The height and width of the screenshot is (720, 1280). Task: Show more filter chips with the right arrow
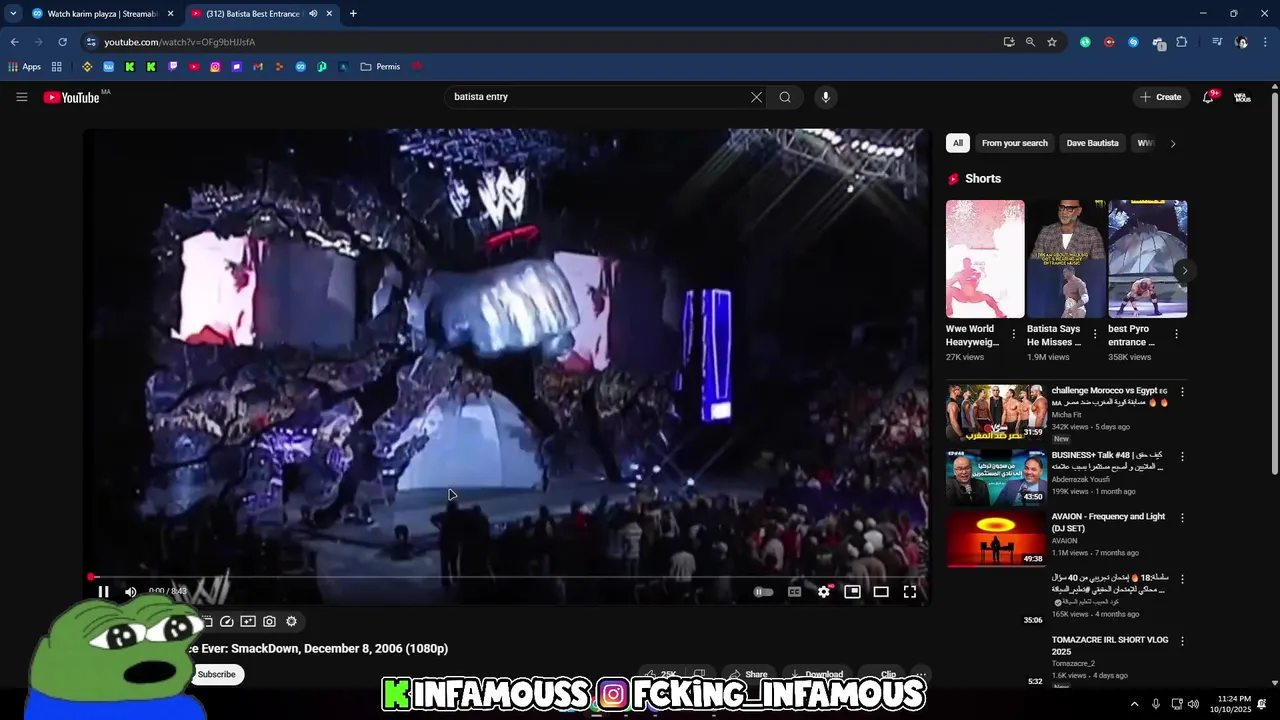pyautogui.click(x=1172, y=143)
